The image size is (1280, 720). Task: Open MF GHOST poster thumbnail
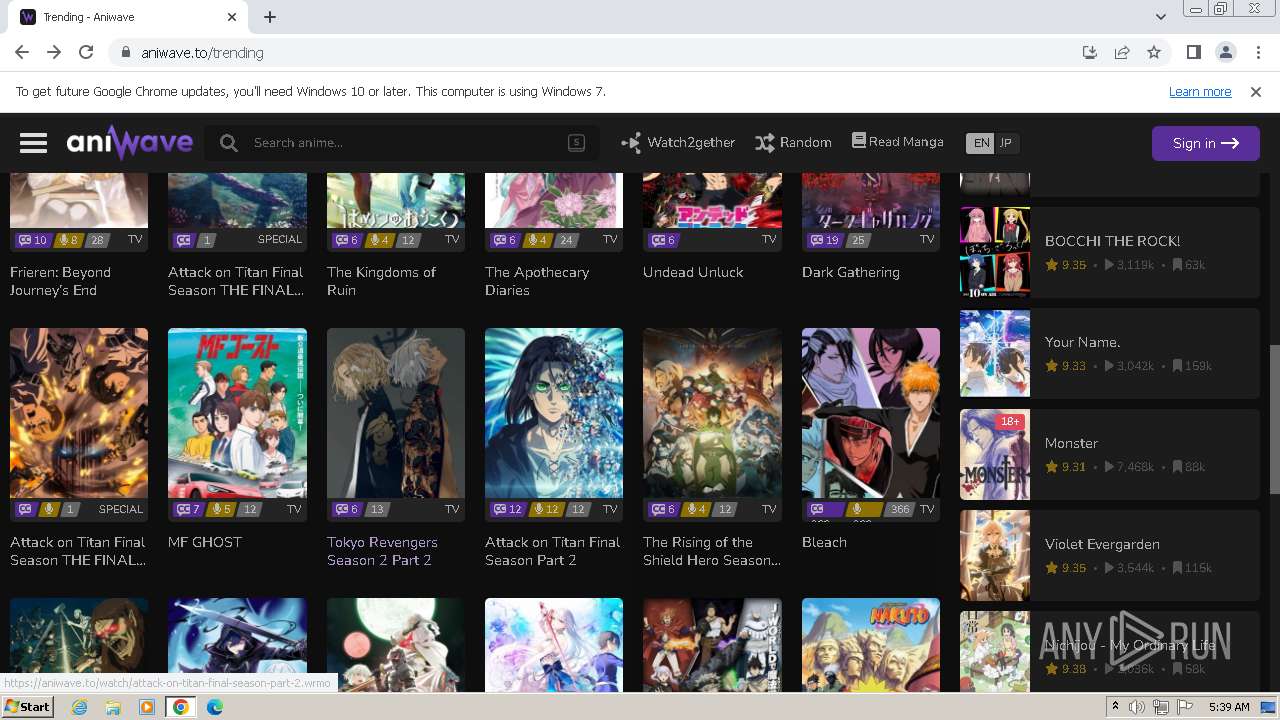click(237, 413)
